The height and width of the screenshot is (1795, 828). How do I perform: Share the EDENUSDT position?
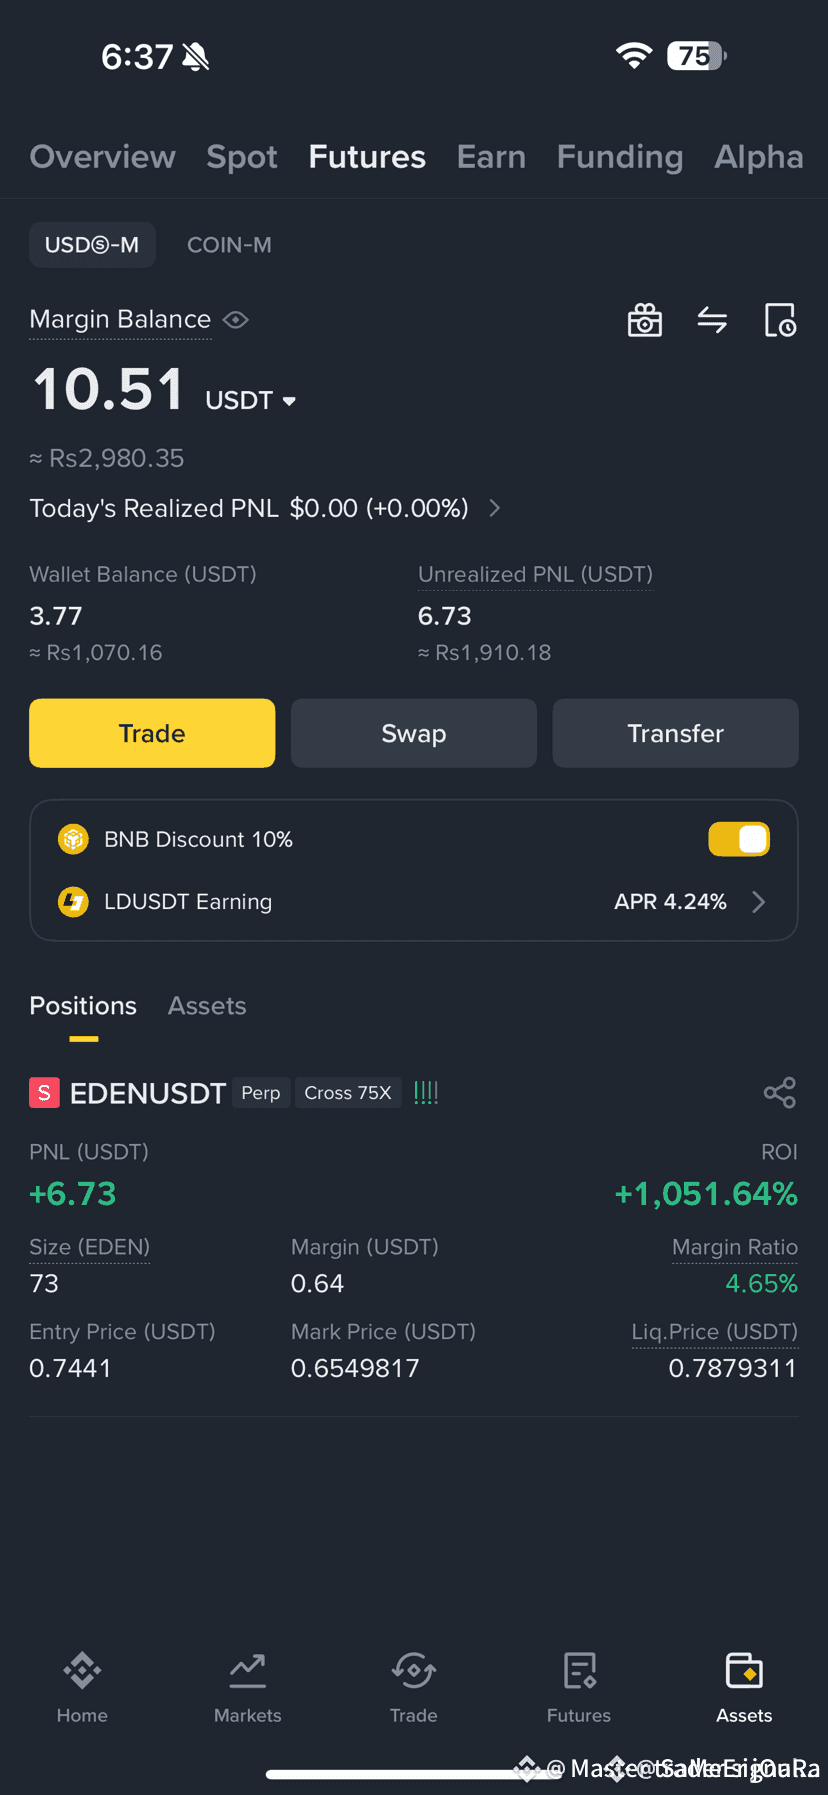click(x=780, y=1093)
